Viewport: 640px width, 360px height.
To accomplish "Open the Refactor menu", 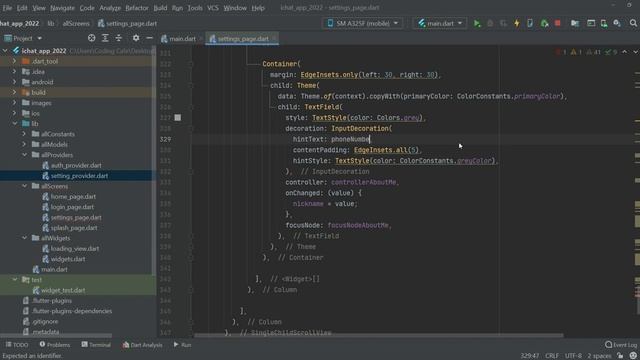I will 137,8.
